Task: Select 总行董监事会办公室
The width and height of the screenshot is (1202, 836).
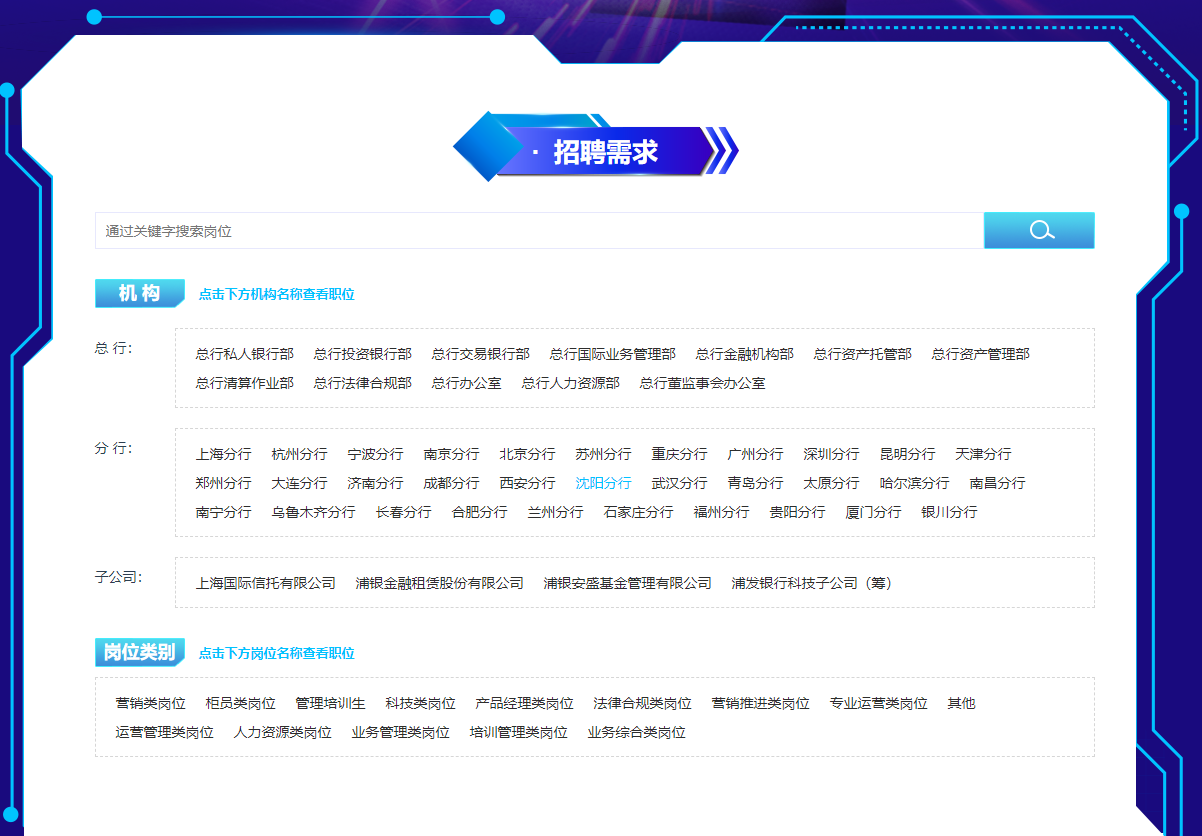Action: point(703,383)
